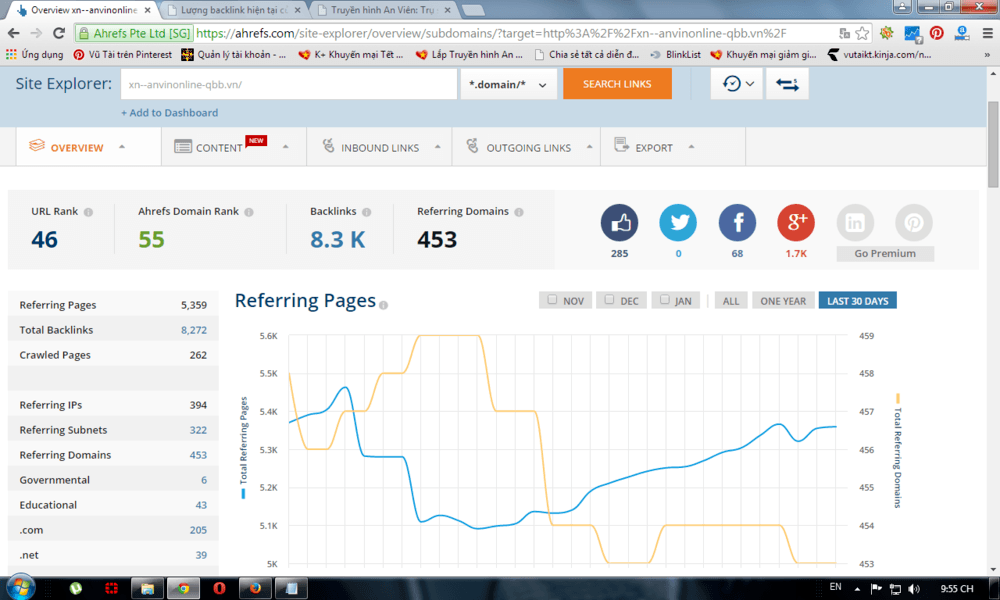Image resolution: width=1000 pixels, height=600 pixels.
Task: Click the info icon beside URL Rank
Action: tap(88, 212)
